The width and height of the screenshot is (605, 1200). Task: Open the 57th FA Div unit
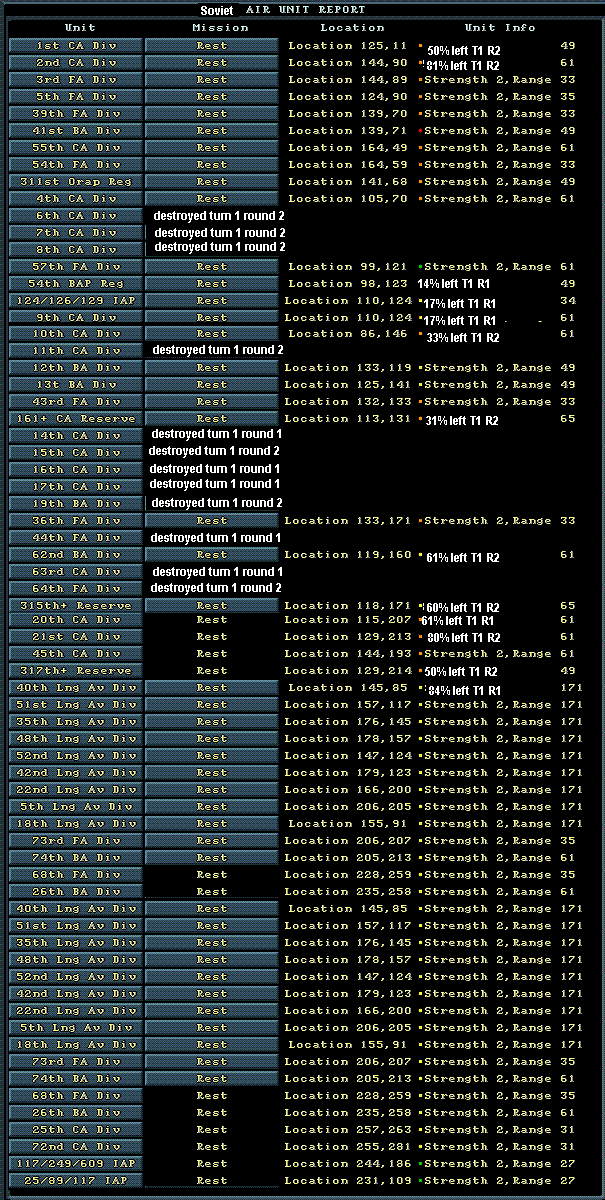click(x=76, y=267)
